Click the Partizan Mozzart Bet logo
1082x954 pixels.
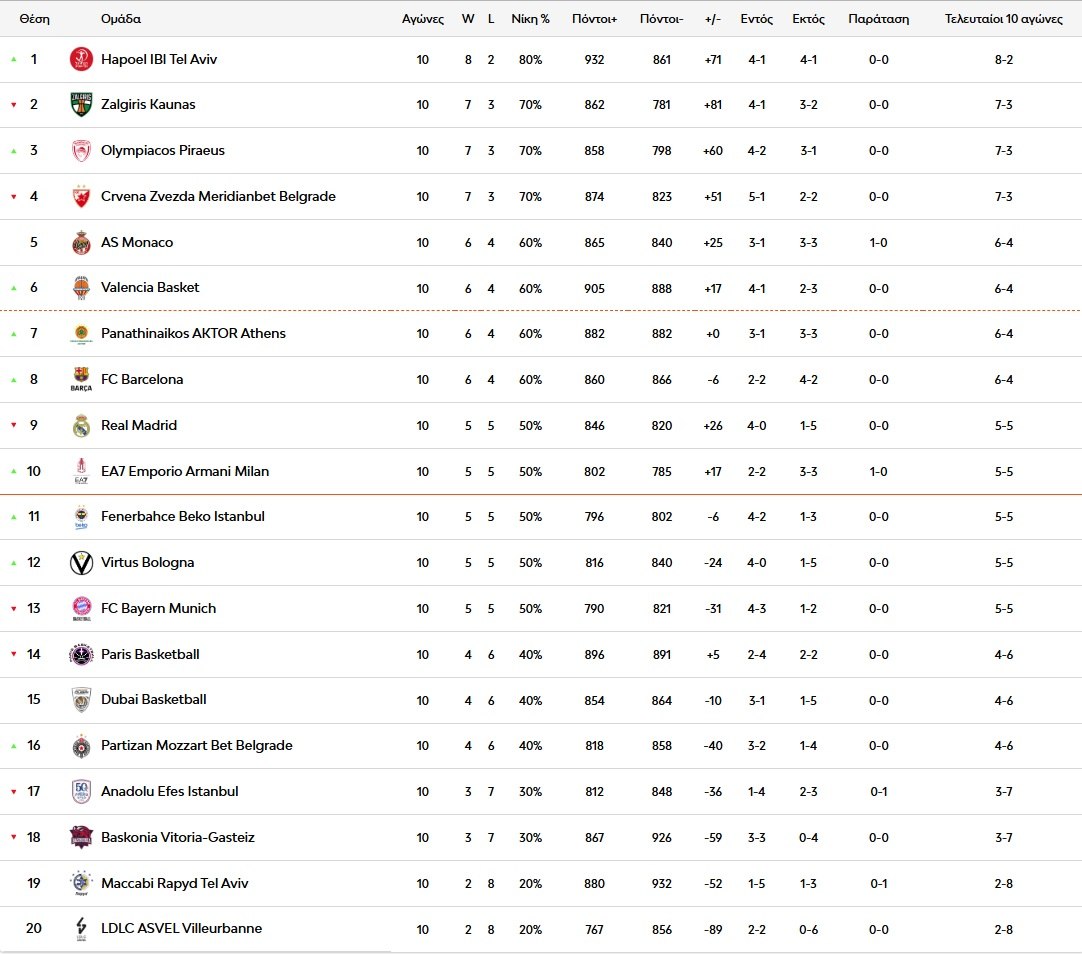tap(81, 746)
